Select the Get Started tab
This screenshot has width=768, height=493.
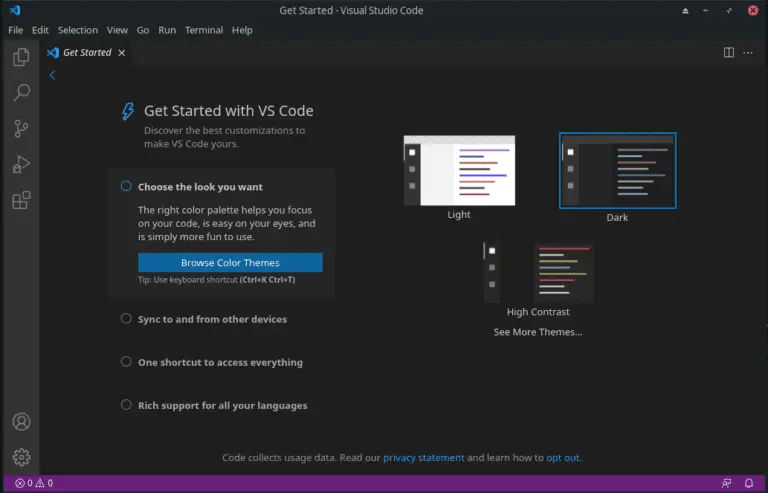click(87, 53)
